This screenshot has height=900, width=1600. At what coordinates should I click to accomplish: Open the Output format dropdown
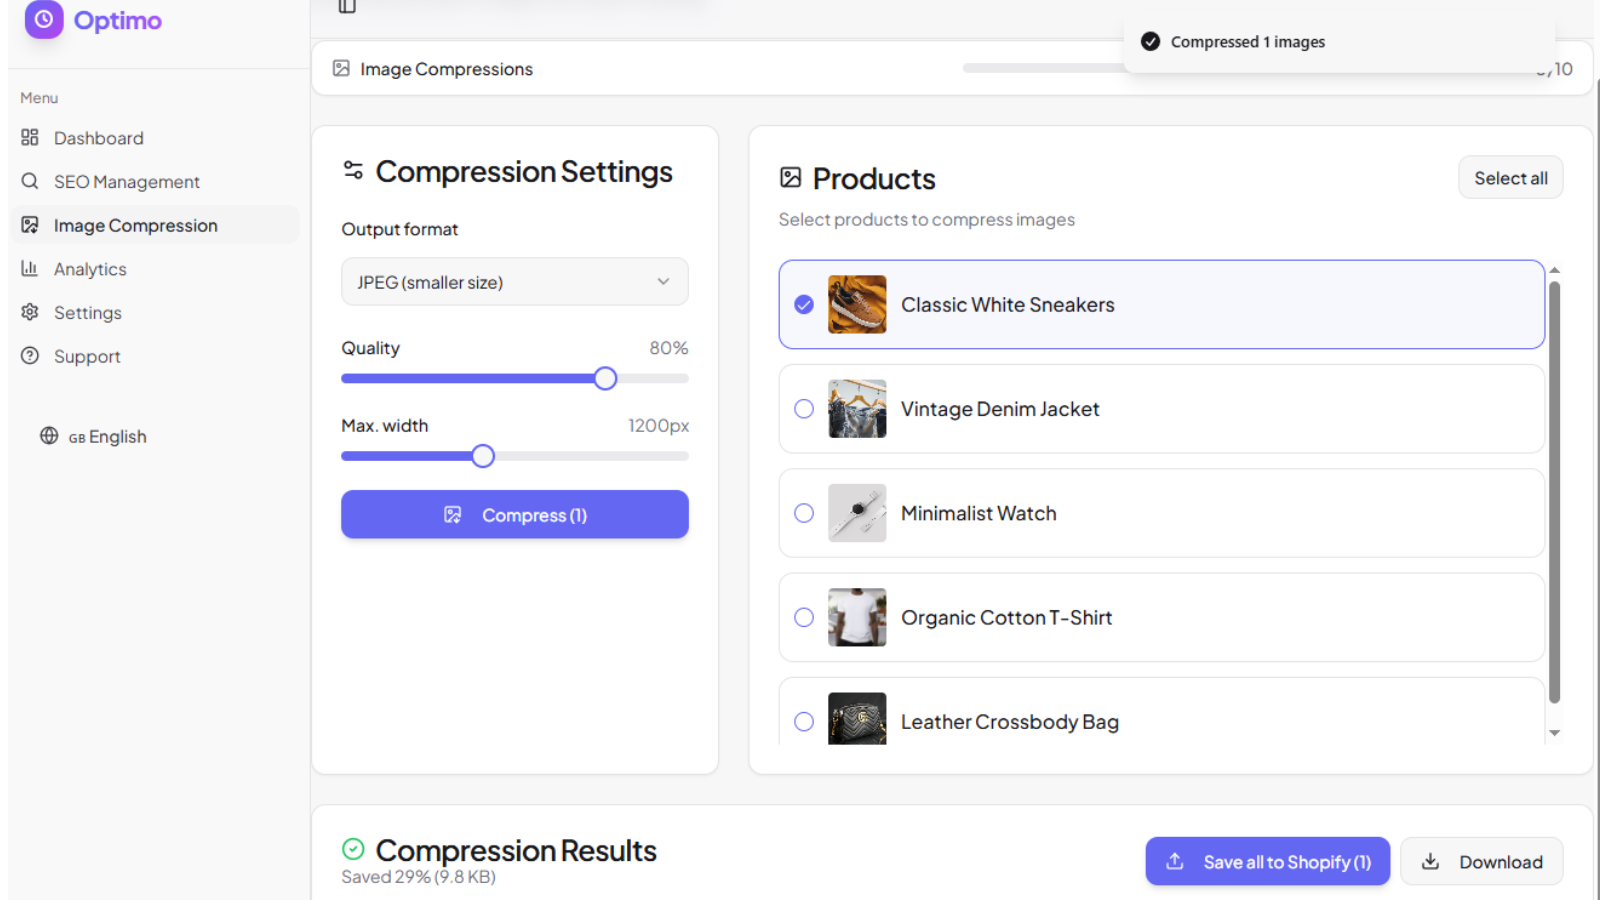pyautogui.click(x=514, y=282)
